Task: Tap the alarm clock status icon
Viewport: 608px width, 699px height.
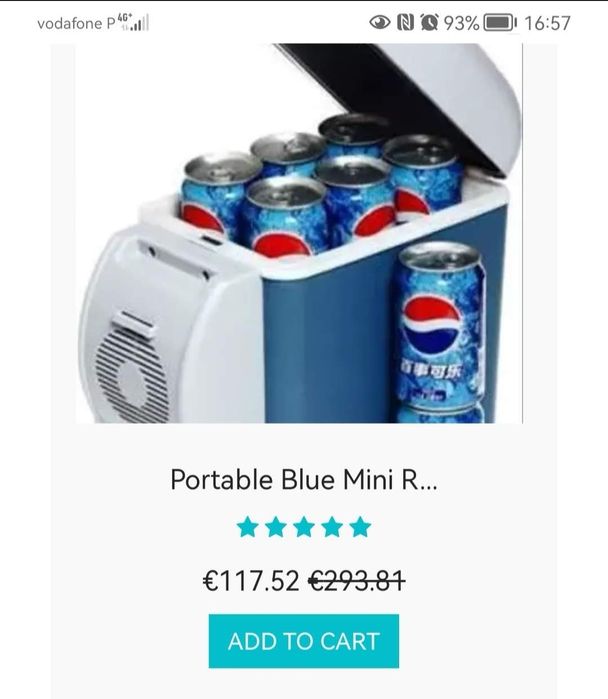Action: point(429,22)
